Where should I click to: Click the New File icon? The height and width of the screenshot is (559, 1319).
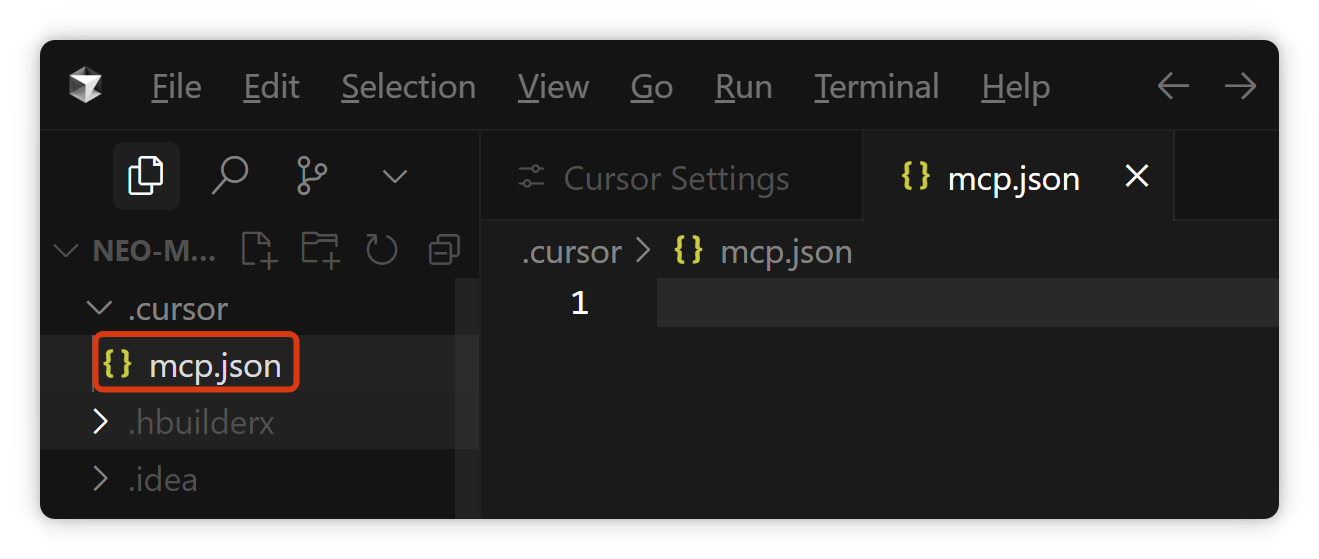(x=259, y=250)
